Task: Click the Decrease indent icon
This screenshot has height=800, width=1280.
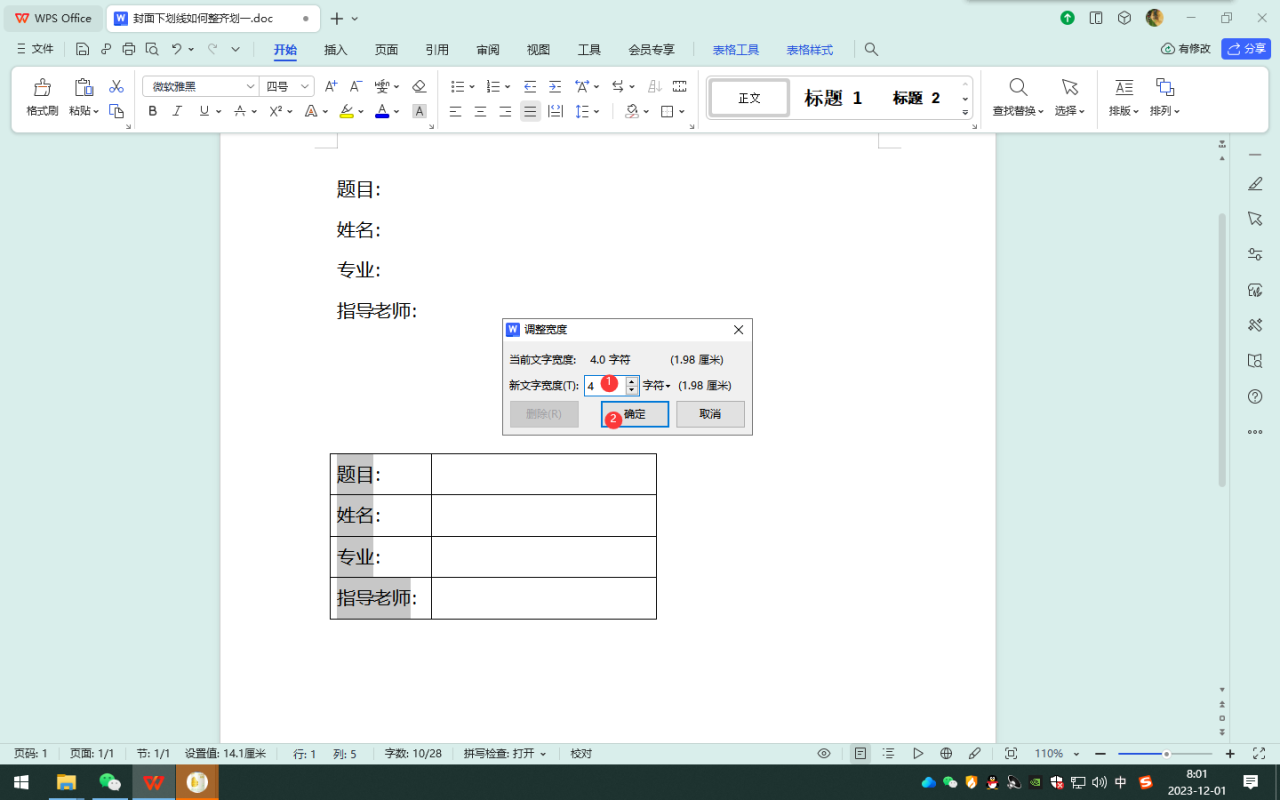Action: (530, 87)
